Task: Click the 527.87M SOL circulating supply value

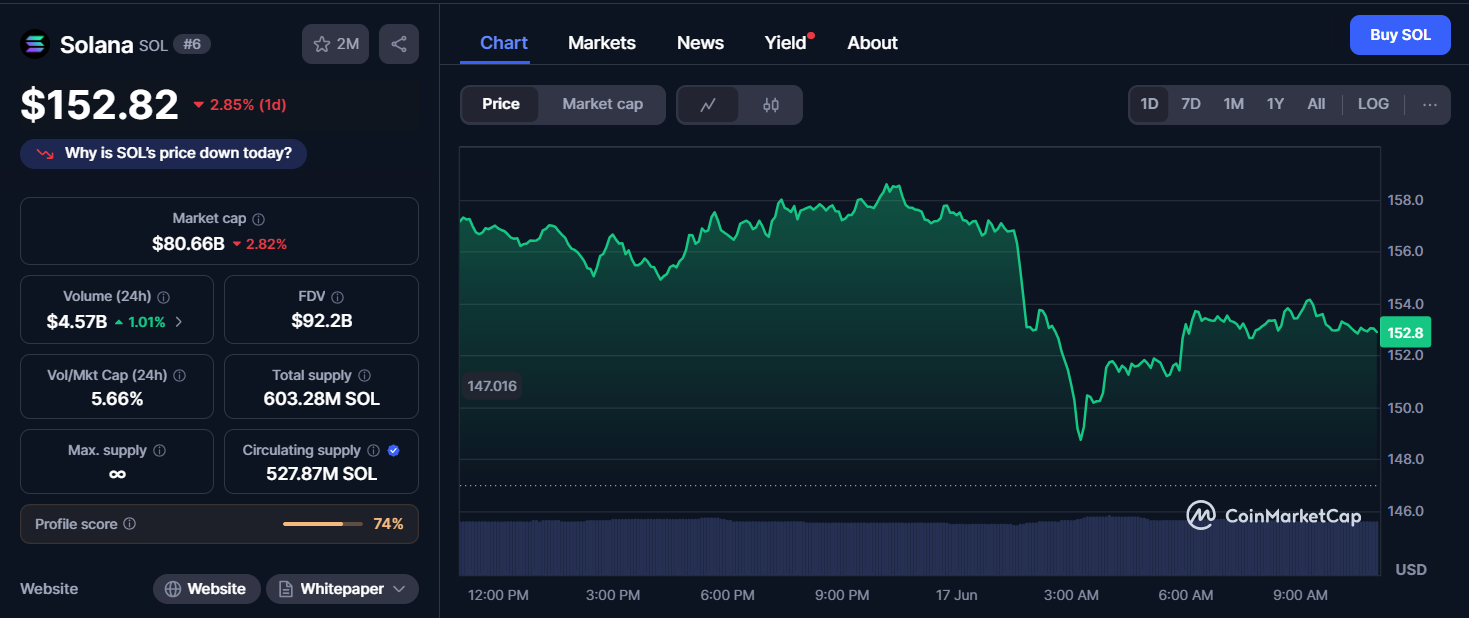Action: coord(322,474)
